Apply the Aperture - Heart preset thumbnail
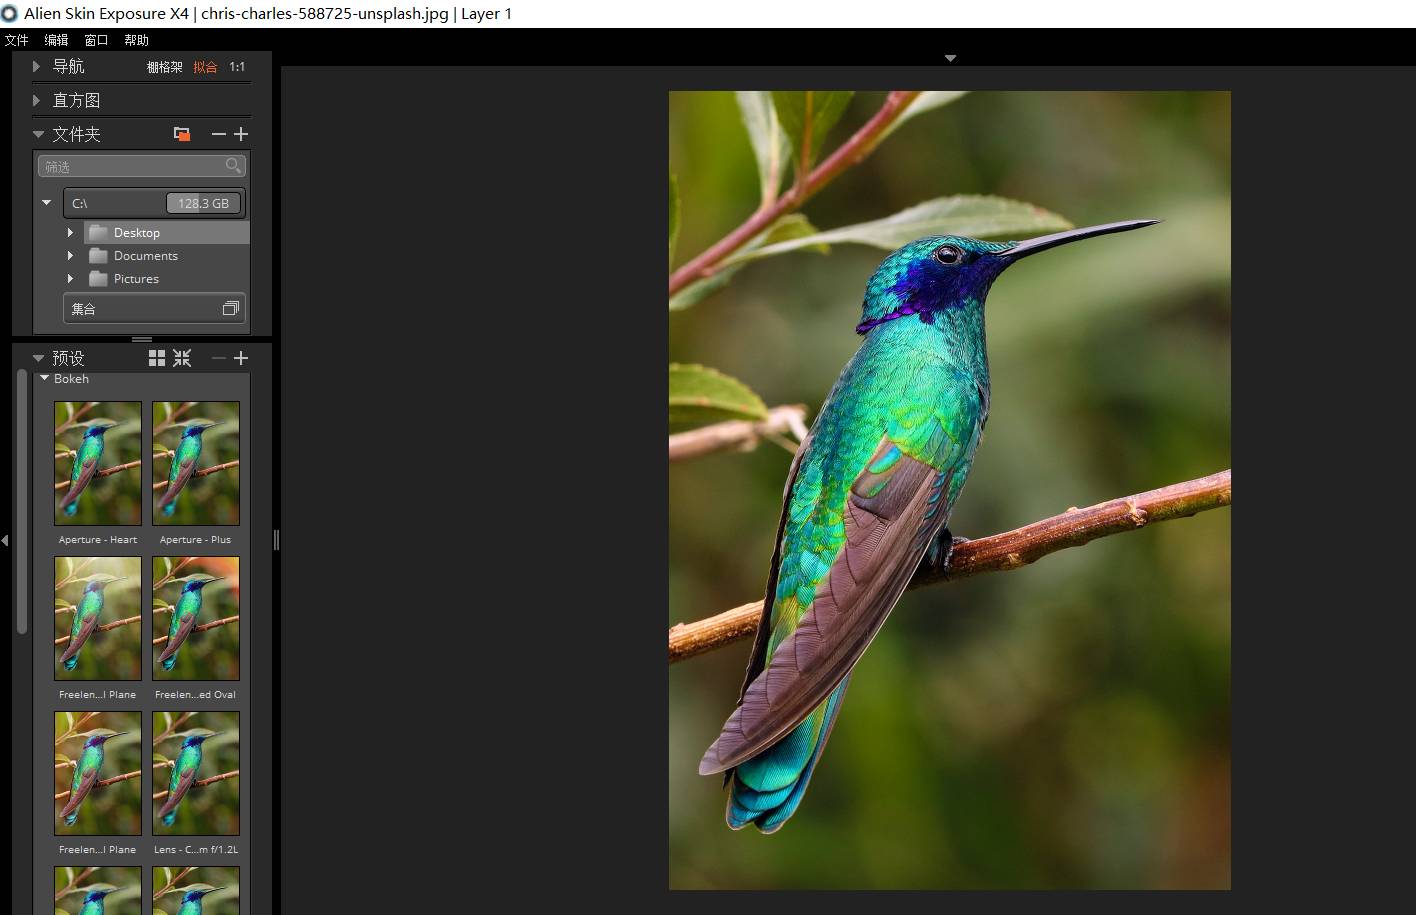Image resolution: width=1416 pixels, height=915 pixels. [98, 463]
